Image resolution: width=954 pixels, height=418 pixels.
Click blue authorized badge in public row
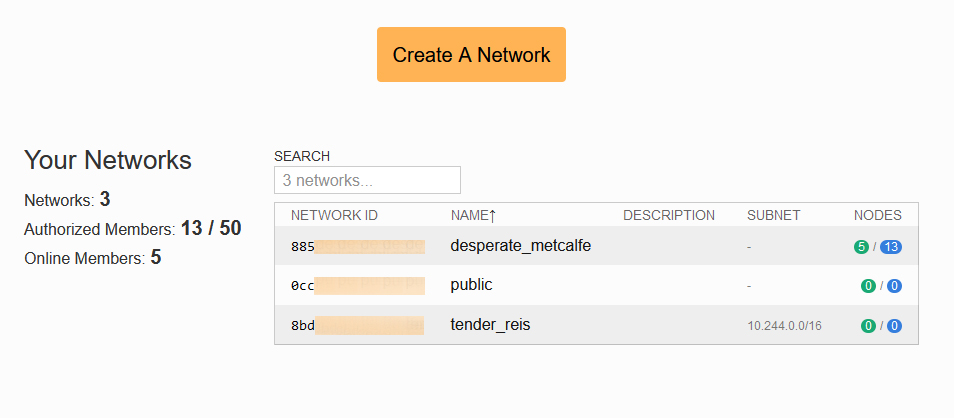click(x=894, y=286)
